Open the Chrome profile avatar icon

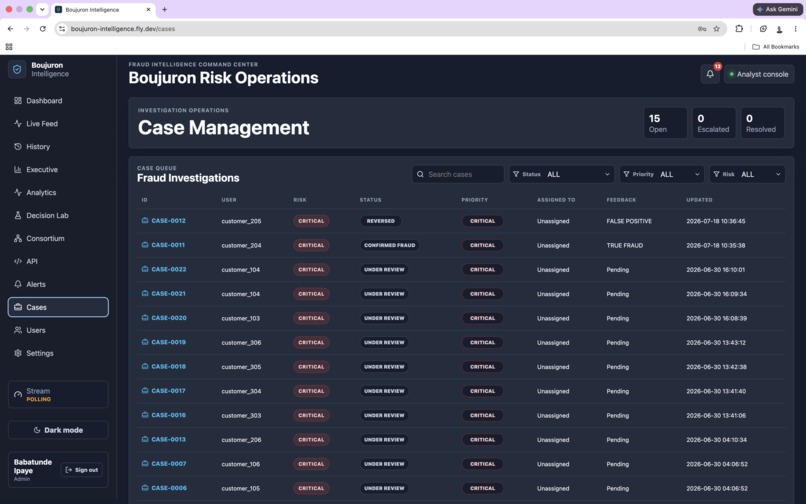coord(779,29)
